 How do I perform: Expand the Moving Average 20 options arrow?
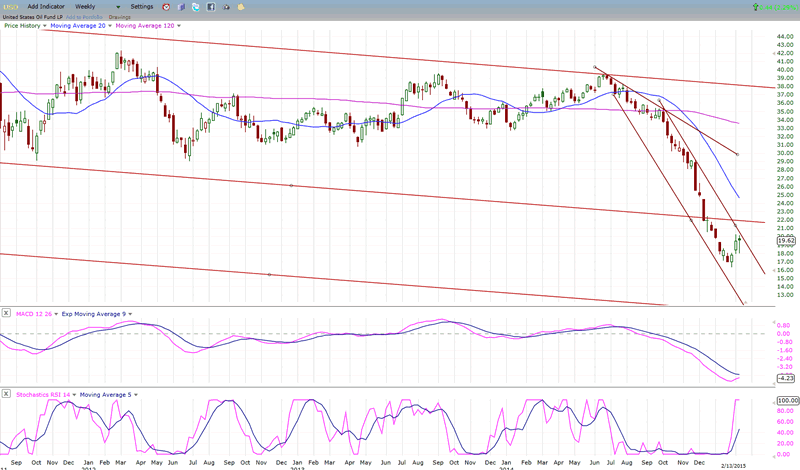110,26
